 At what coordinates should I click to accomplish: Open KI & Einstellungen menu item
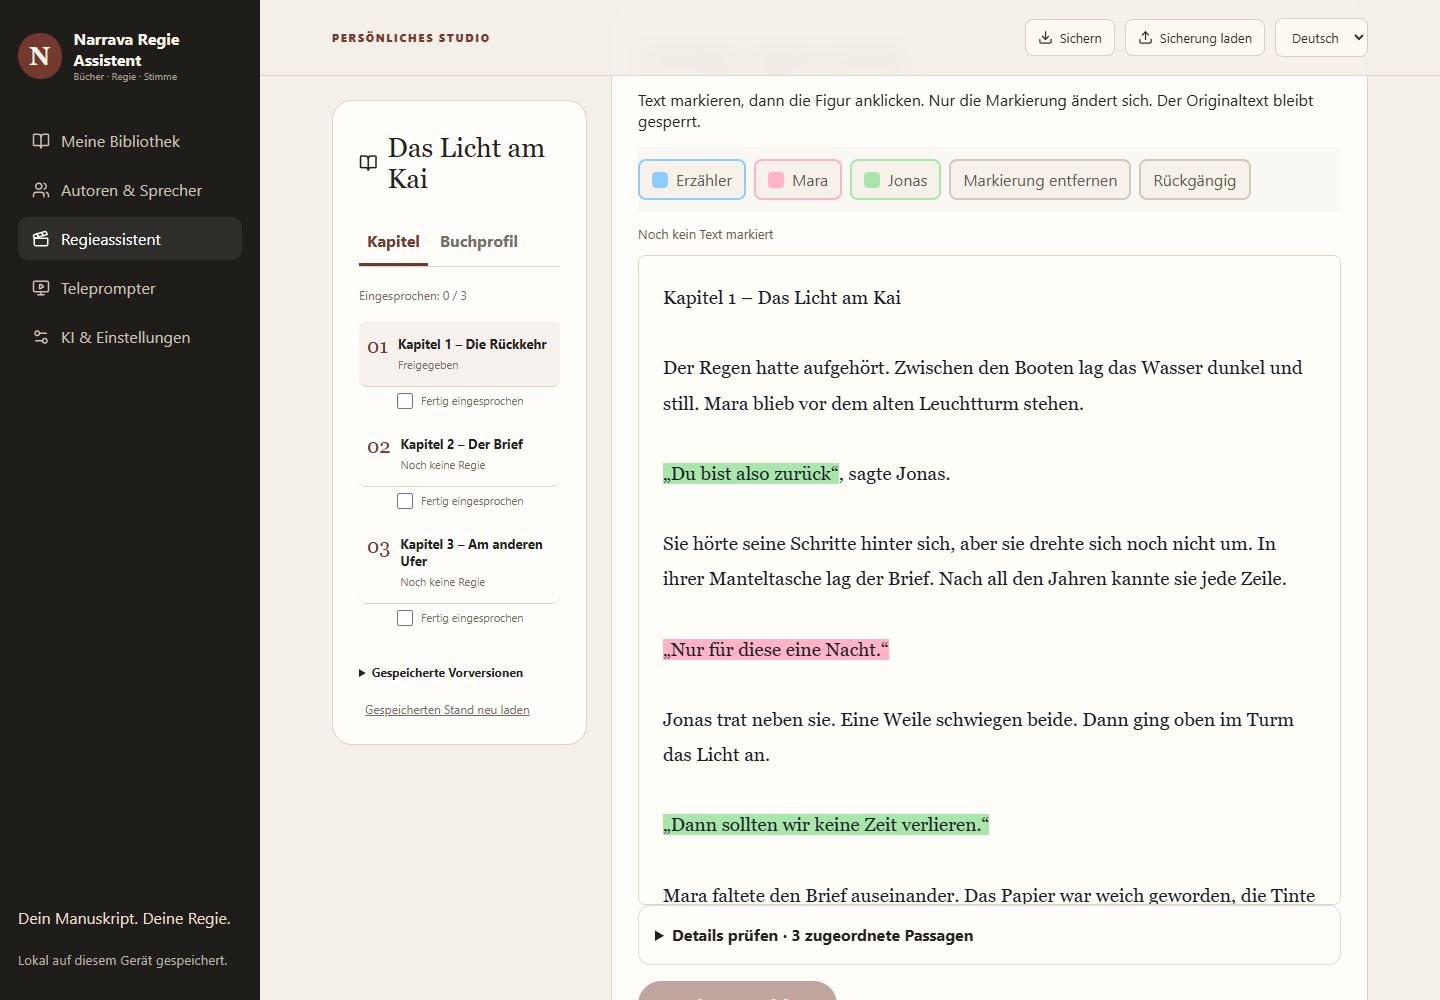point(130,337)
